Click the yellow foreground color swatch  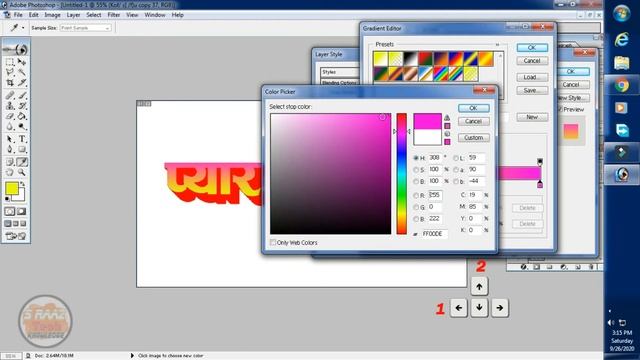[x=12, y=189]
